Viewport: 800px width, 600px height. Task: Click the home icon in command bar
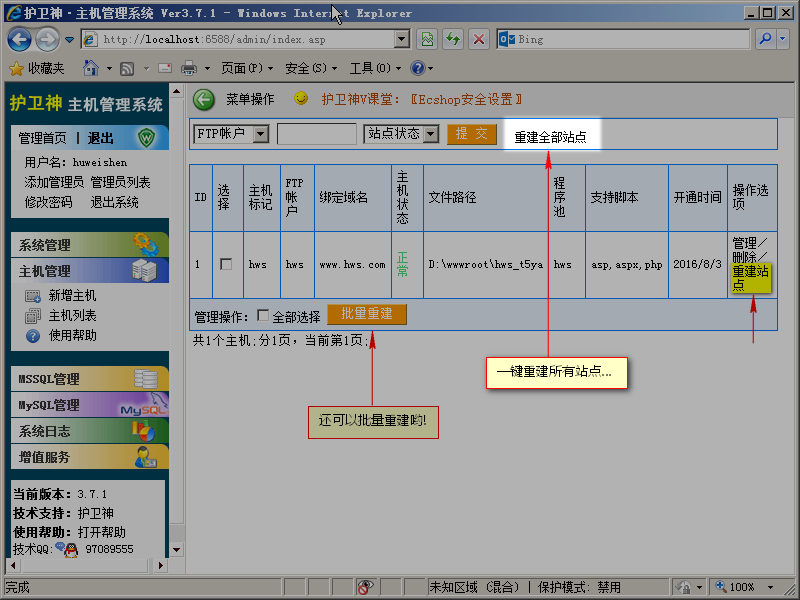(90, 68)
